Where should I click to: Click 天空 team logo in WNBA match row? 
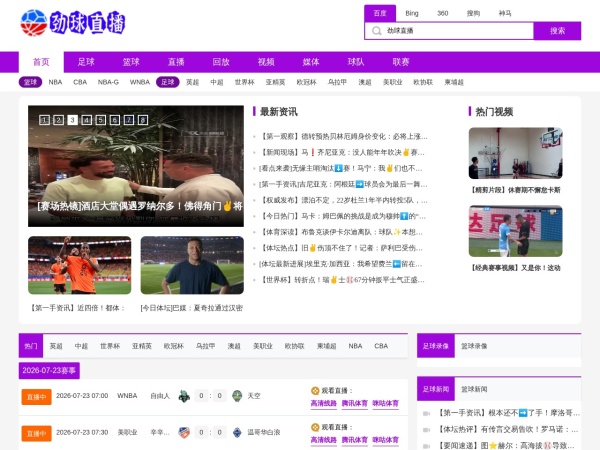(x=237, y=396)
